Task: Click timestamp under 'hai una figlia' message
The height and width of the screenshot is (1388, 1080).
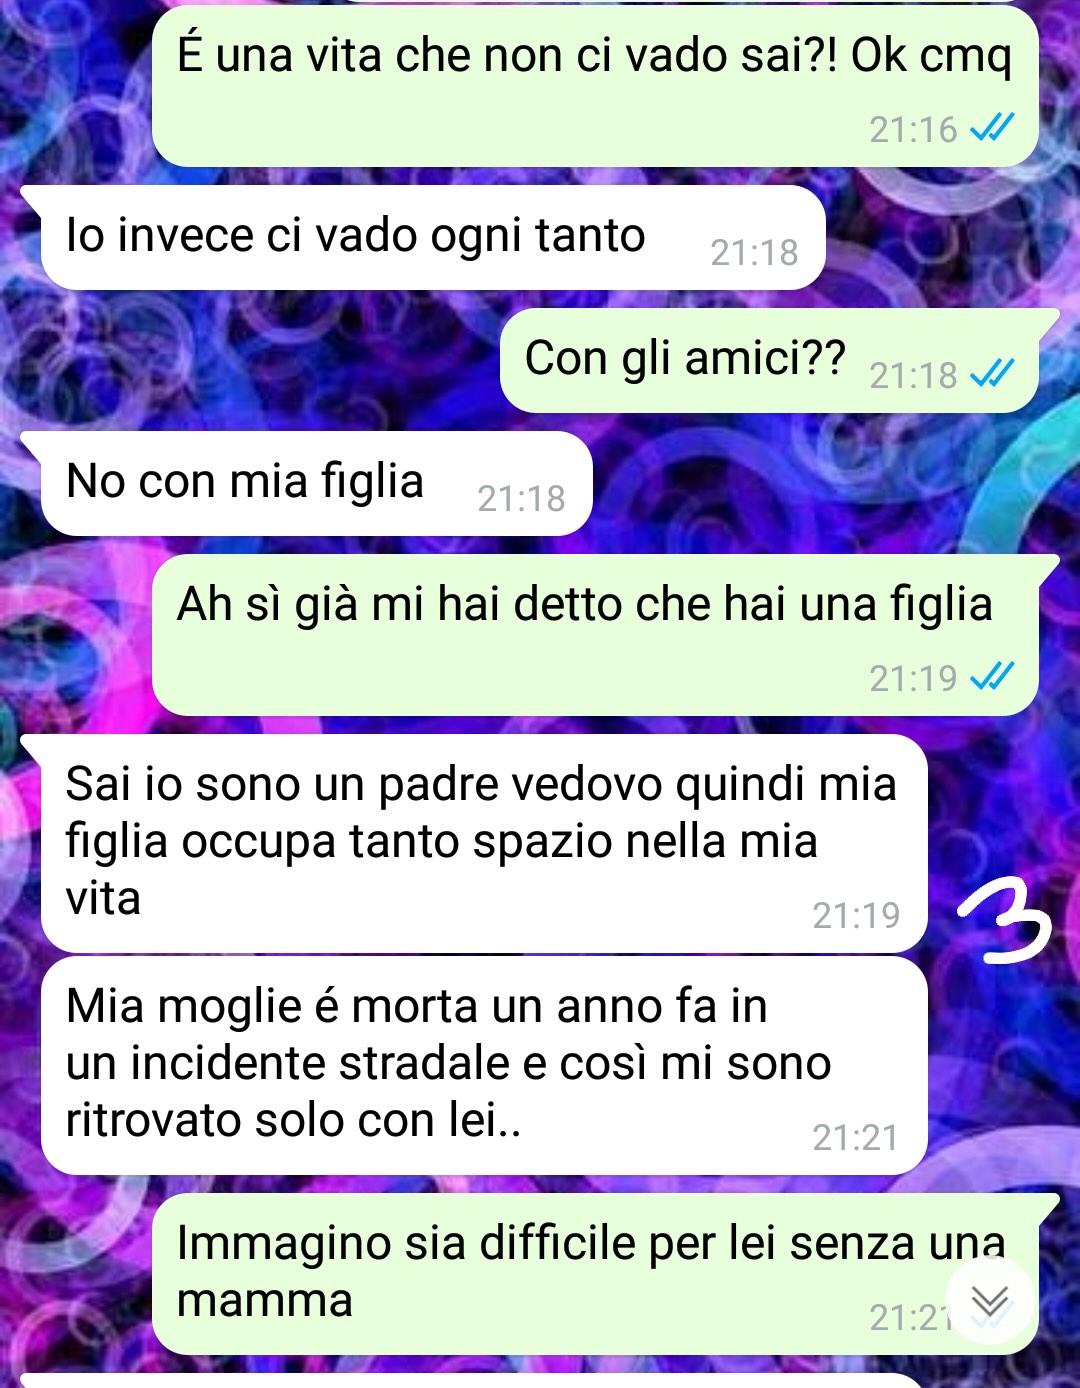Action: click(913, 678)
